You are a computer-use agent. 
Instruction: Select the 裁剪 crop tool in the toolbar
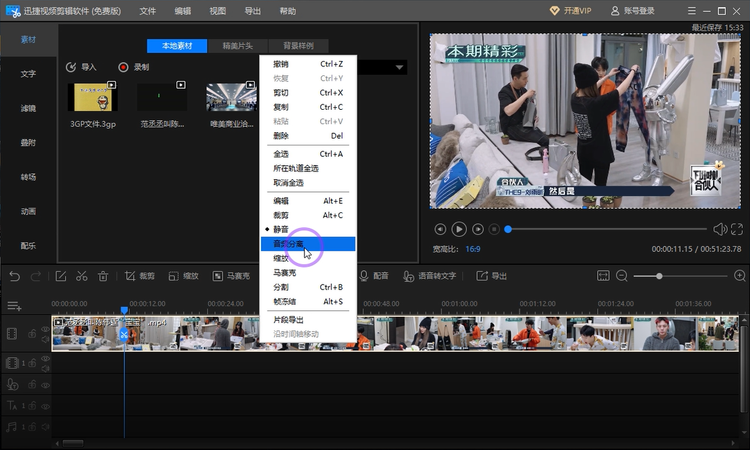tap(140, 276)
